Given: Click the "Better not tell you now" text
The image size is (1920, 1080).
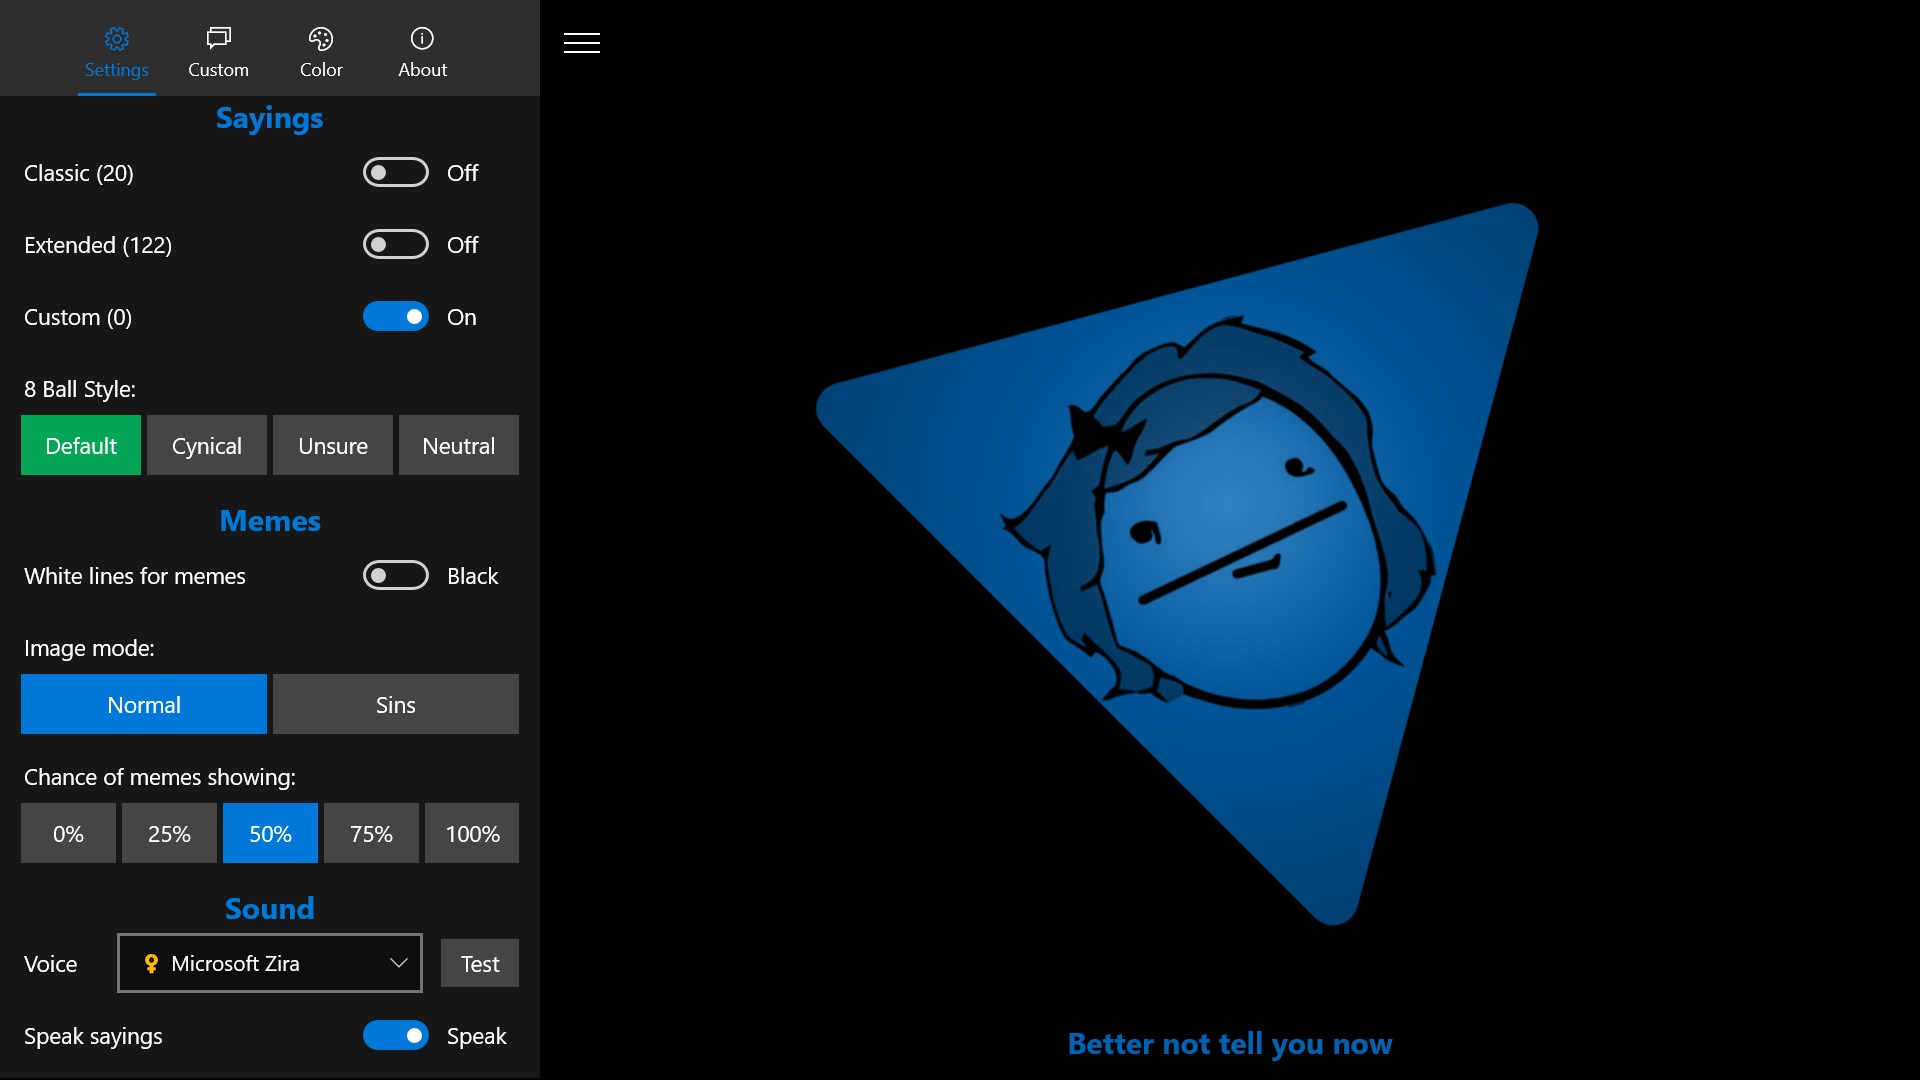Looking at the screenshot, I should [1229, 1044].
